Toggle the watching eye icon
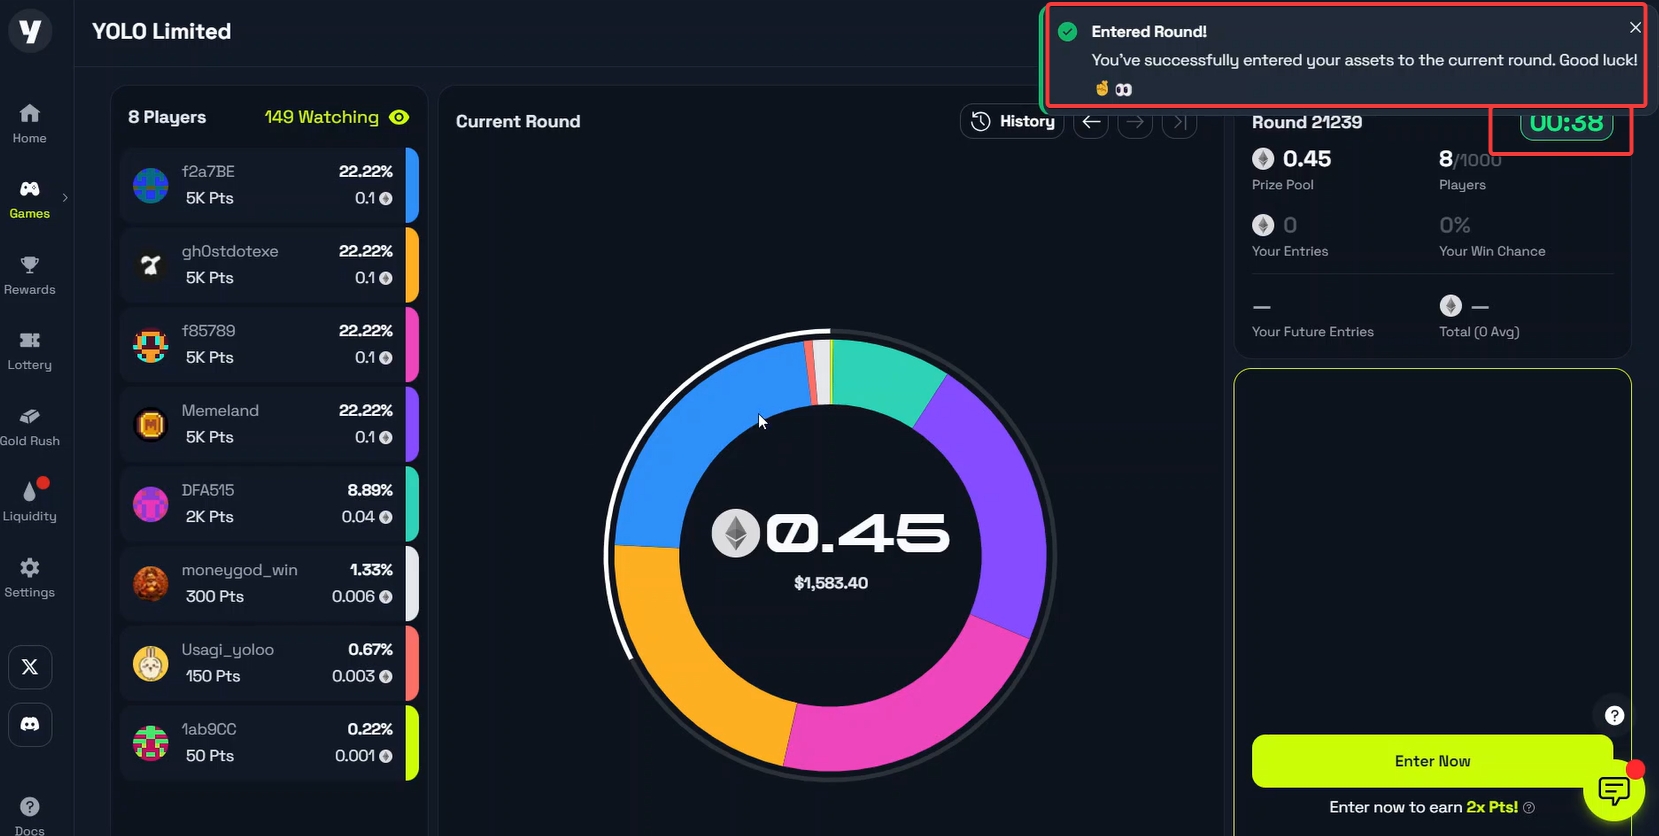1659x836 pixels. click(x=399, y=118)
